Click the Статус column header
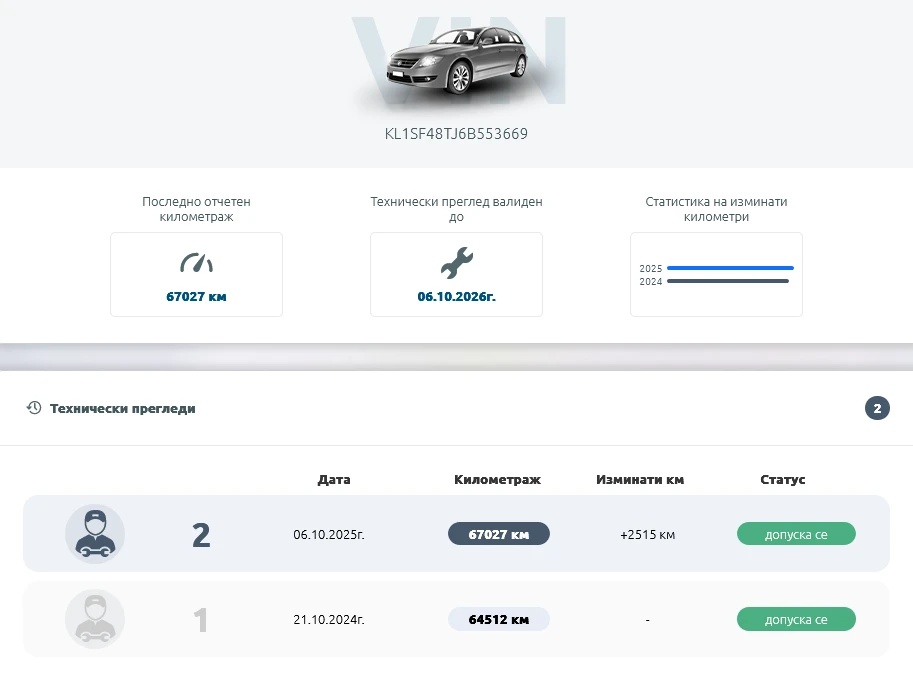 [x=783, y=479]
